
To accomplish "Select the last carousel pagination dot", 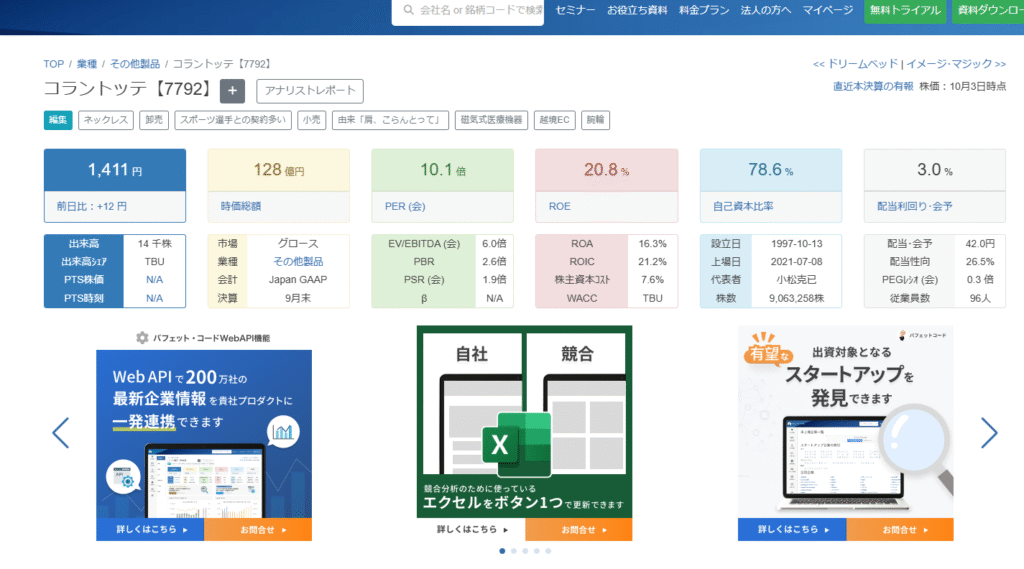I will pos(548,551).
